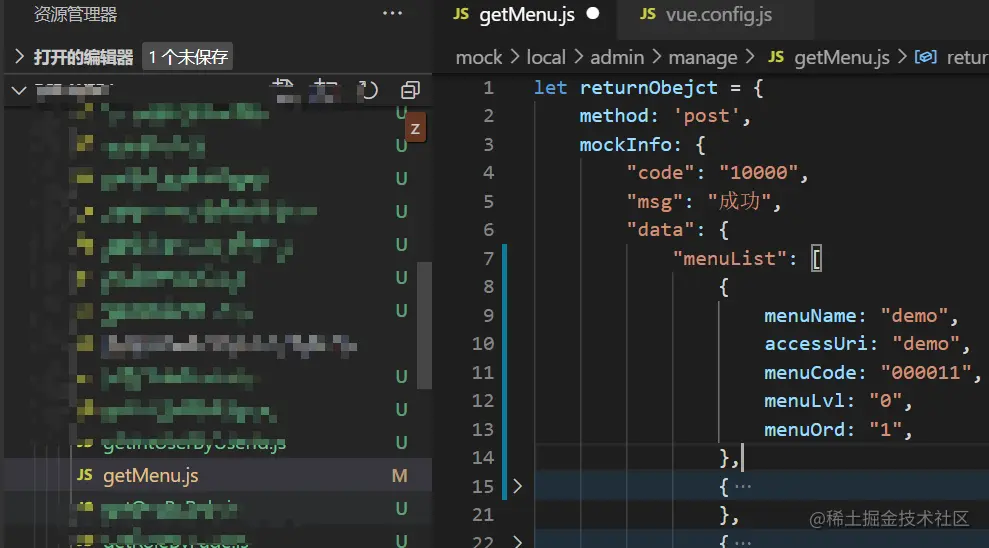This screenshot has width=989, height=548.
Task: Select 'local' in the breadcrumb
Action: [546, 57]
